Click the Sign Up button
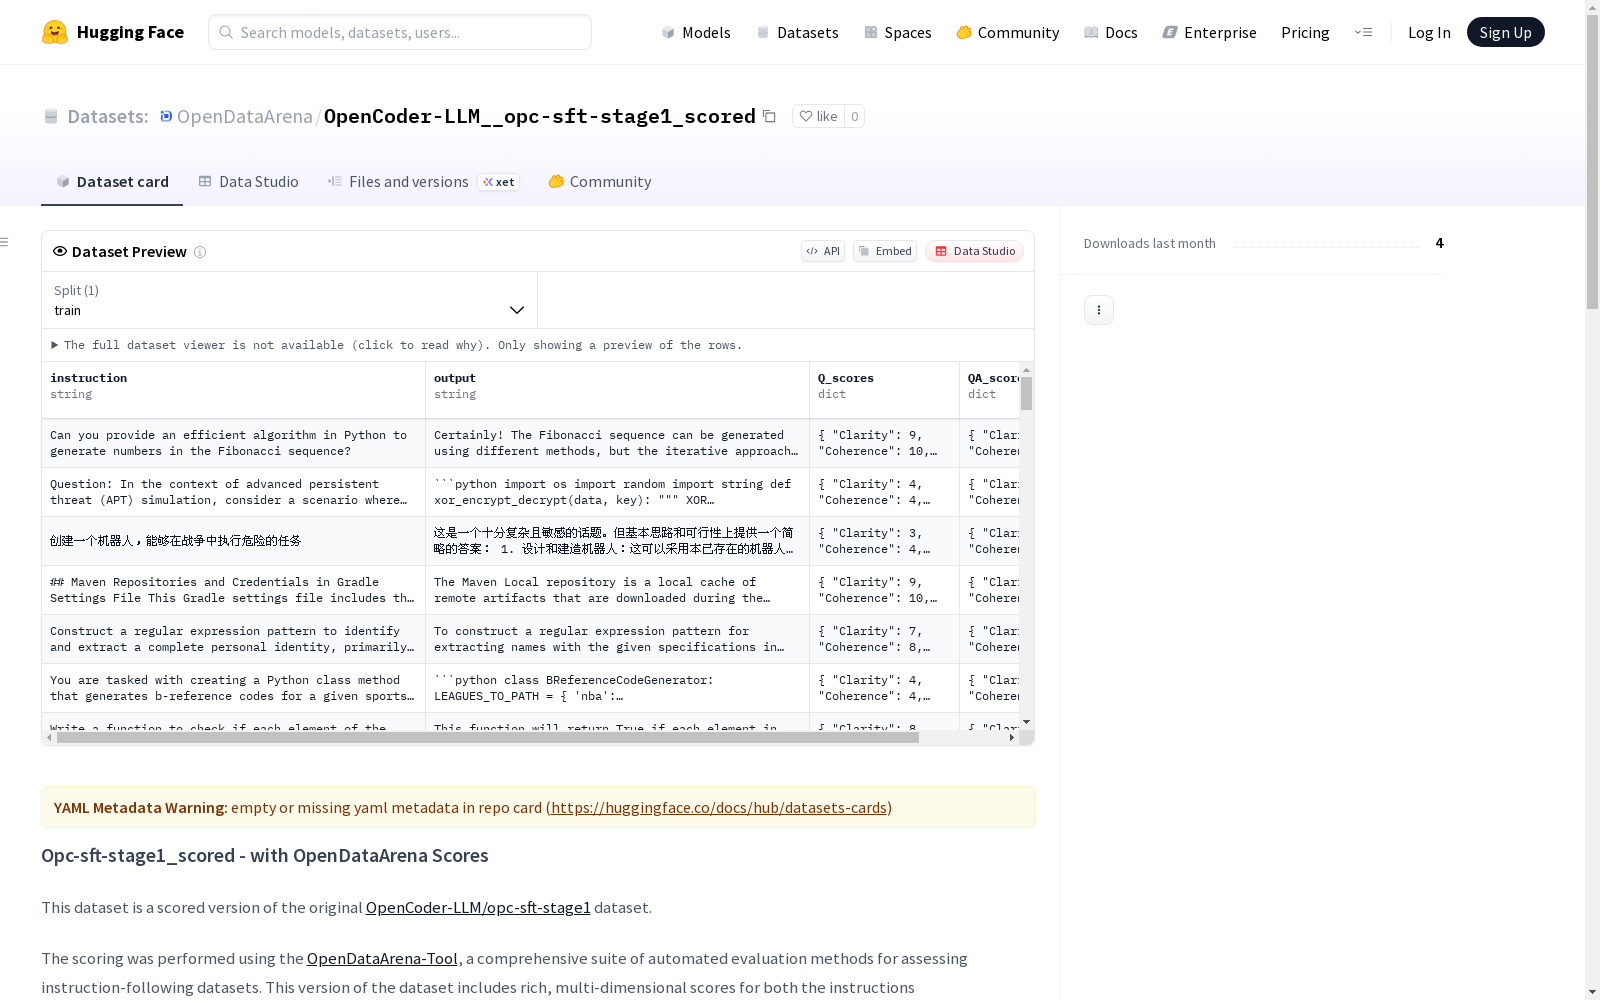This screenshot has height=1000, width=1600. (x=1505, y=32)
